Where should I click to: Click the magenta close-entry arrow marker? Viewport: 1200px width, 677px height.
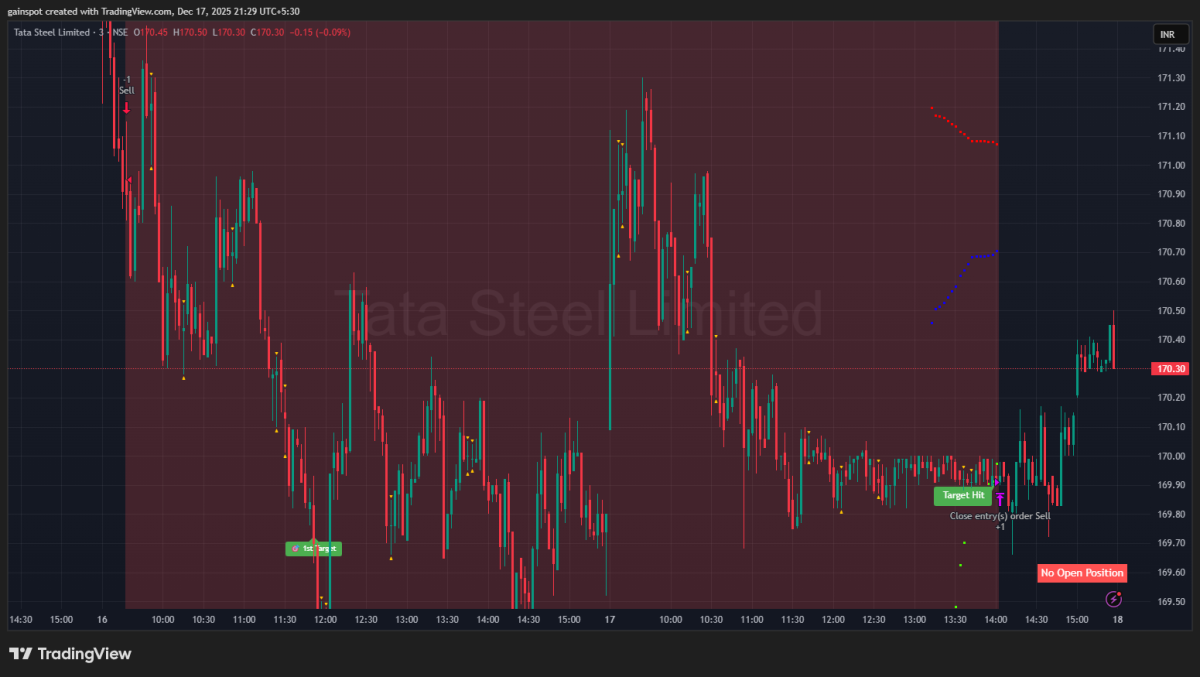pyautogui.click(x=999, y=498)
